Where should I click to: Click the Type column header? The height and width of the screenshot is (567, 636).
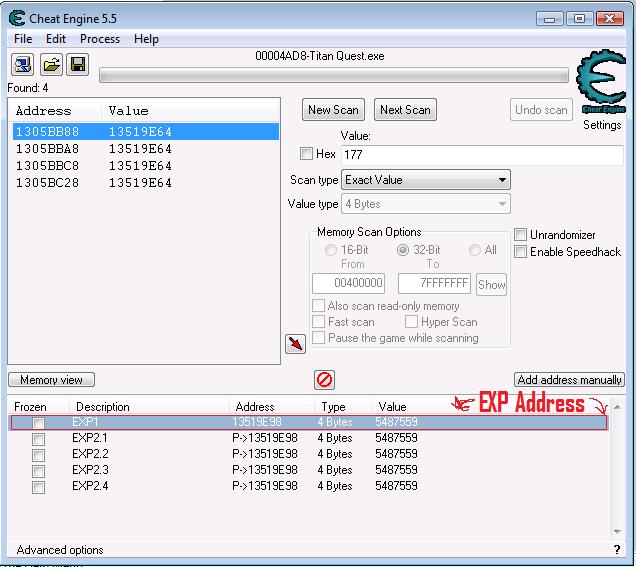coord(333,407)
